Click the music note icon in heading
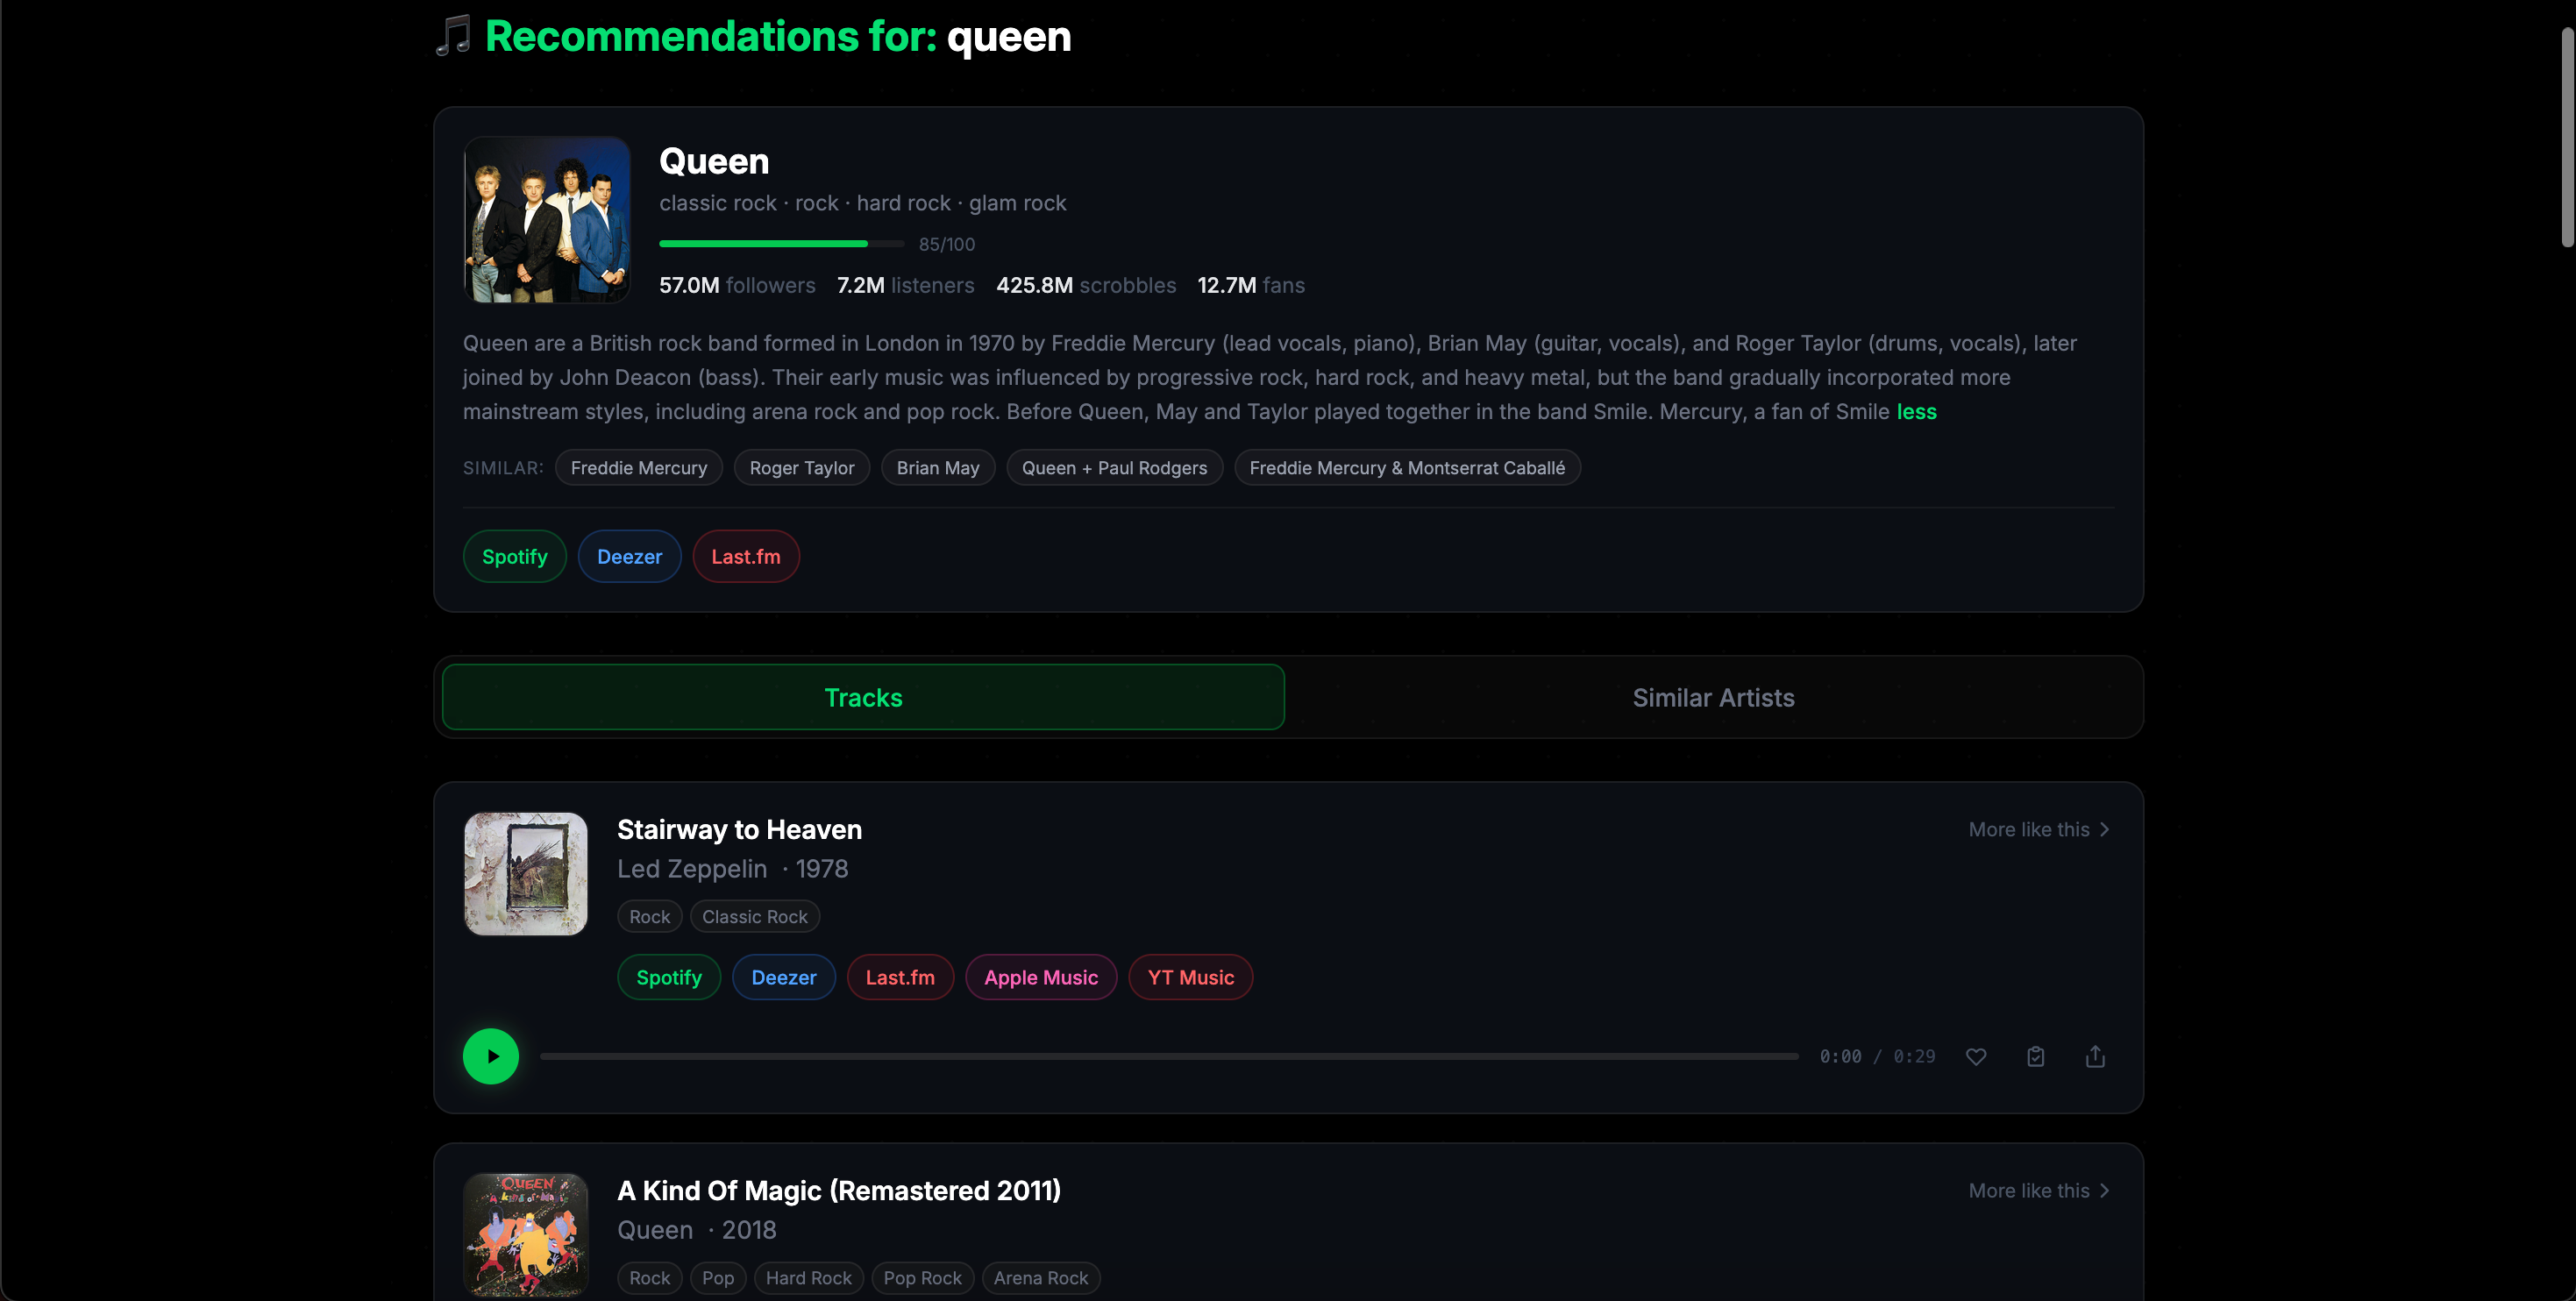 click(x=453, y=36)
